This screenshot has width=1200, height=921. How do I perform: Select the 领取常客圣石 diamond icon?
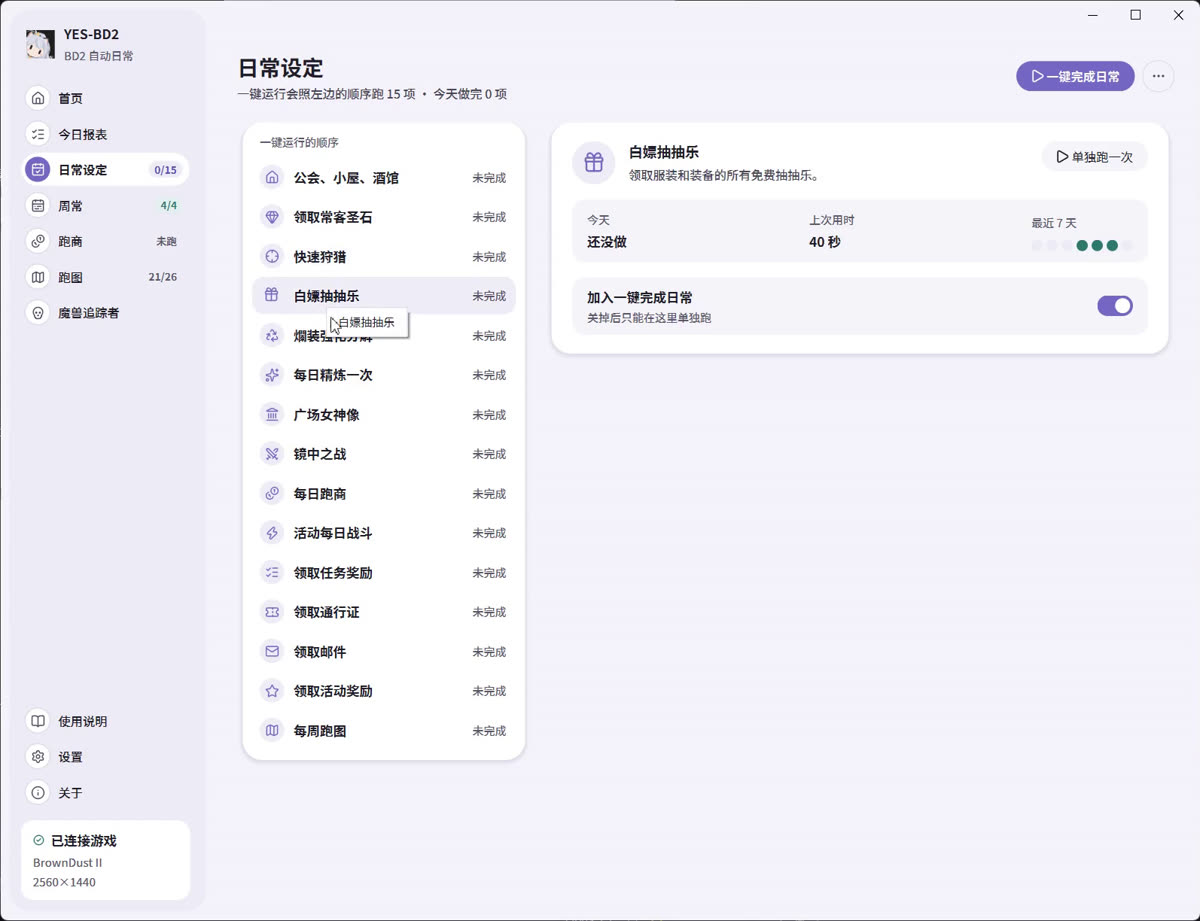(x=271, y=217)
